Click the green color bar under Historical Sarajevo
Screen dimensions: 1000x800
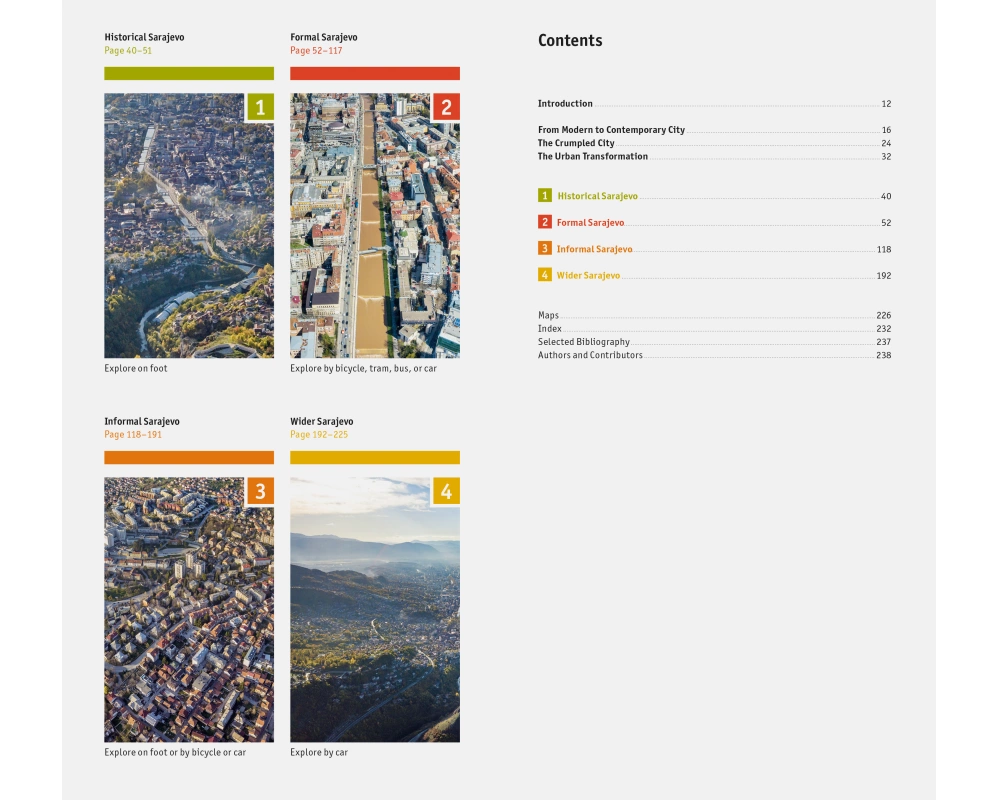tap(189, 73)
